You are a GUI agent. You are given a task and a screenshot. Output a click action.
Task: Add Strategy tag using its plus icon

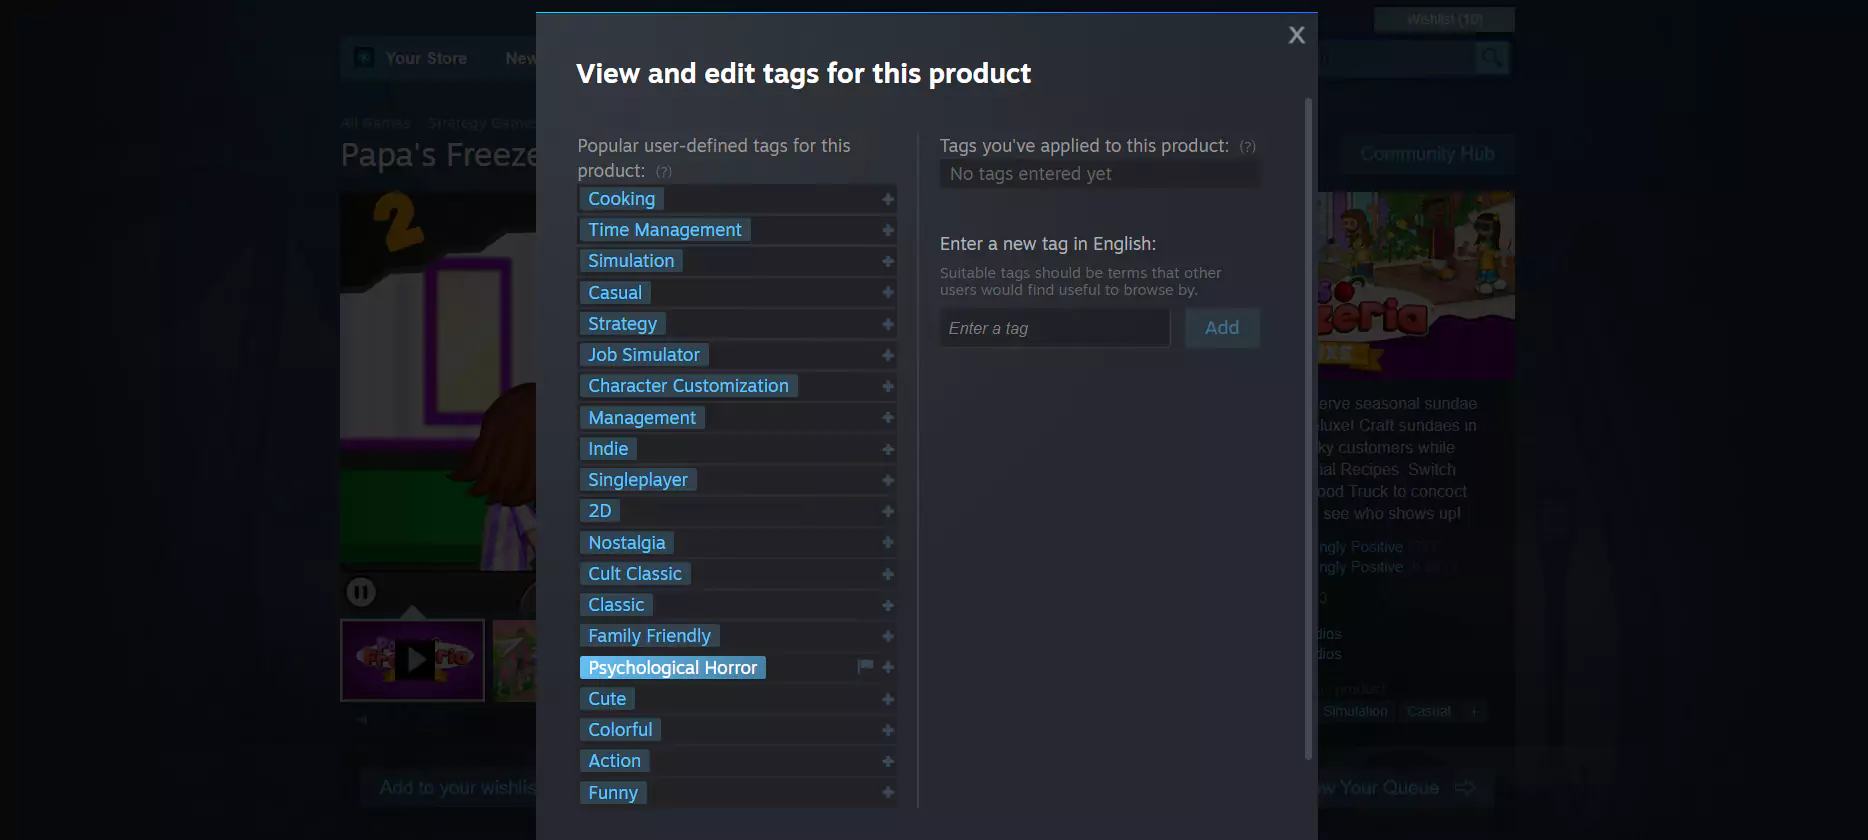(x=887, y=324)
